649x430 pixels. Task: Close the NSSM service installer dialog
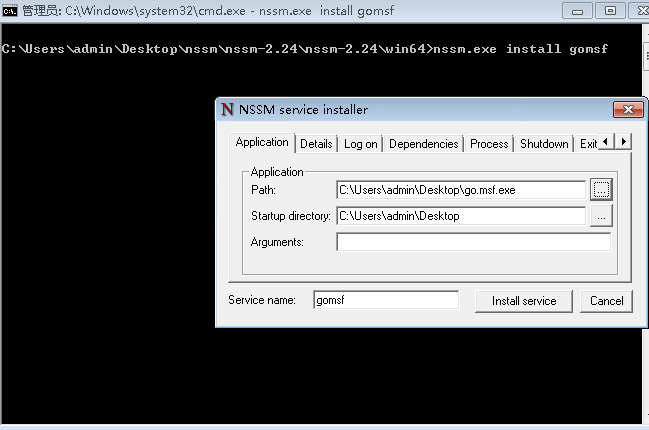pos(628,109)
